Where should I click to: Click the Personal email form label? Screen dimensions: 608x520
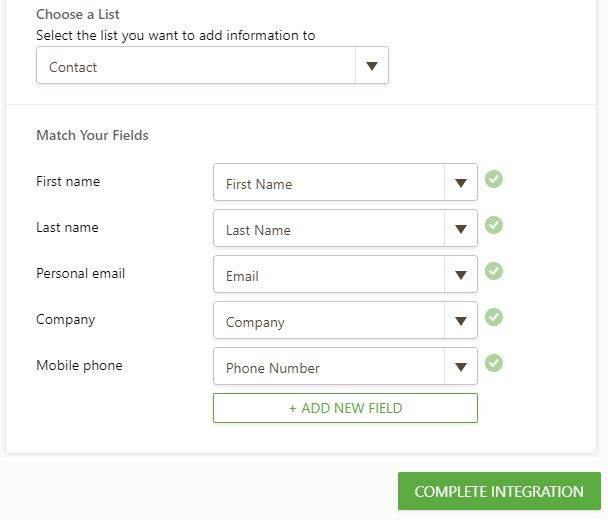point(81,273)
